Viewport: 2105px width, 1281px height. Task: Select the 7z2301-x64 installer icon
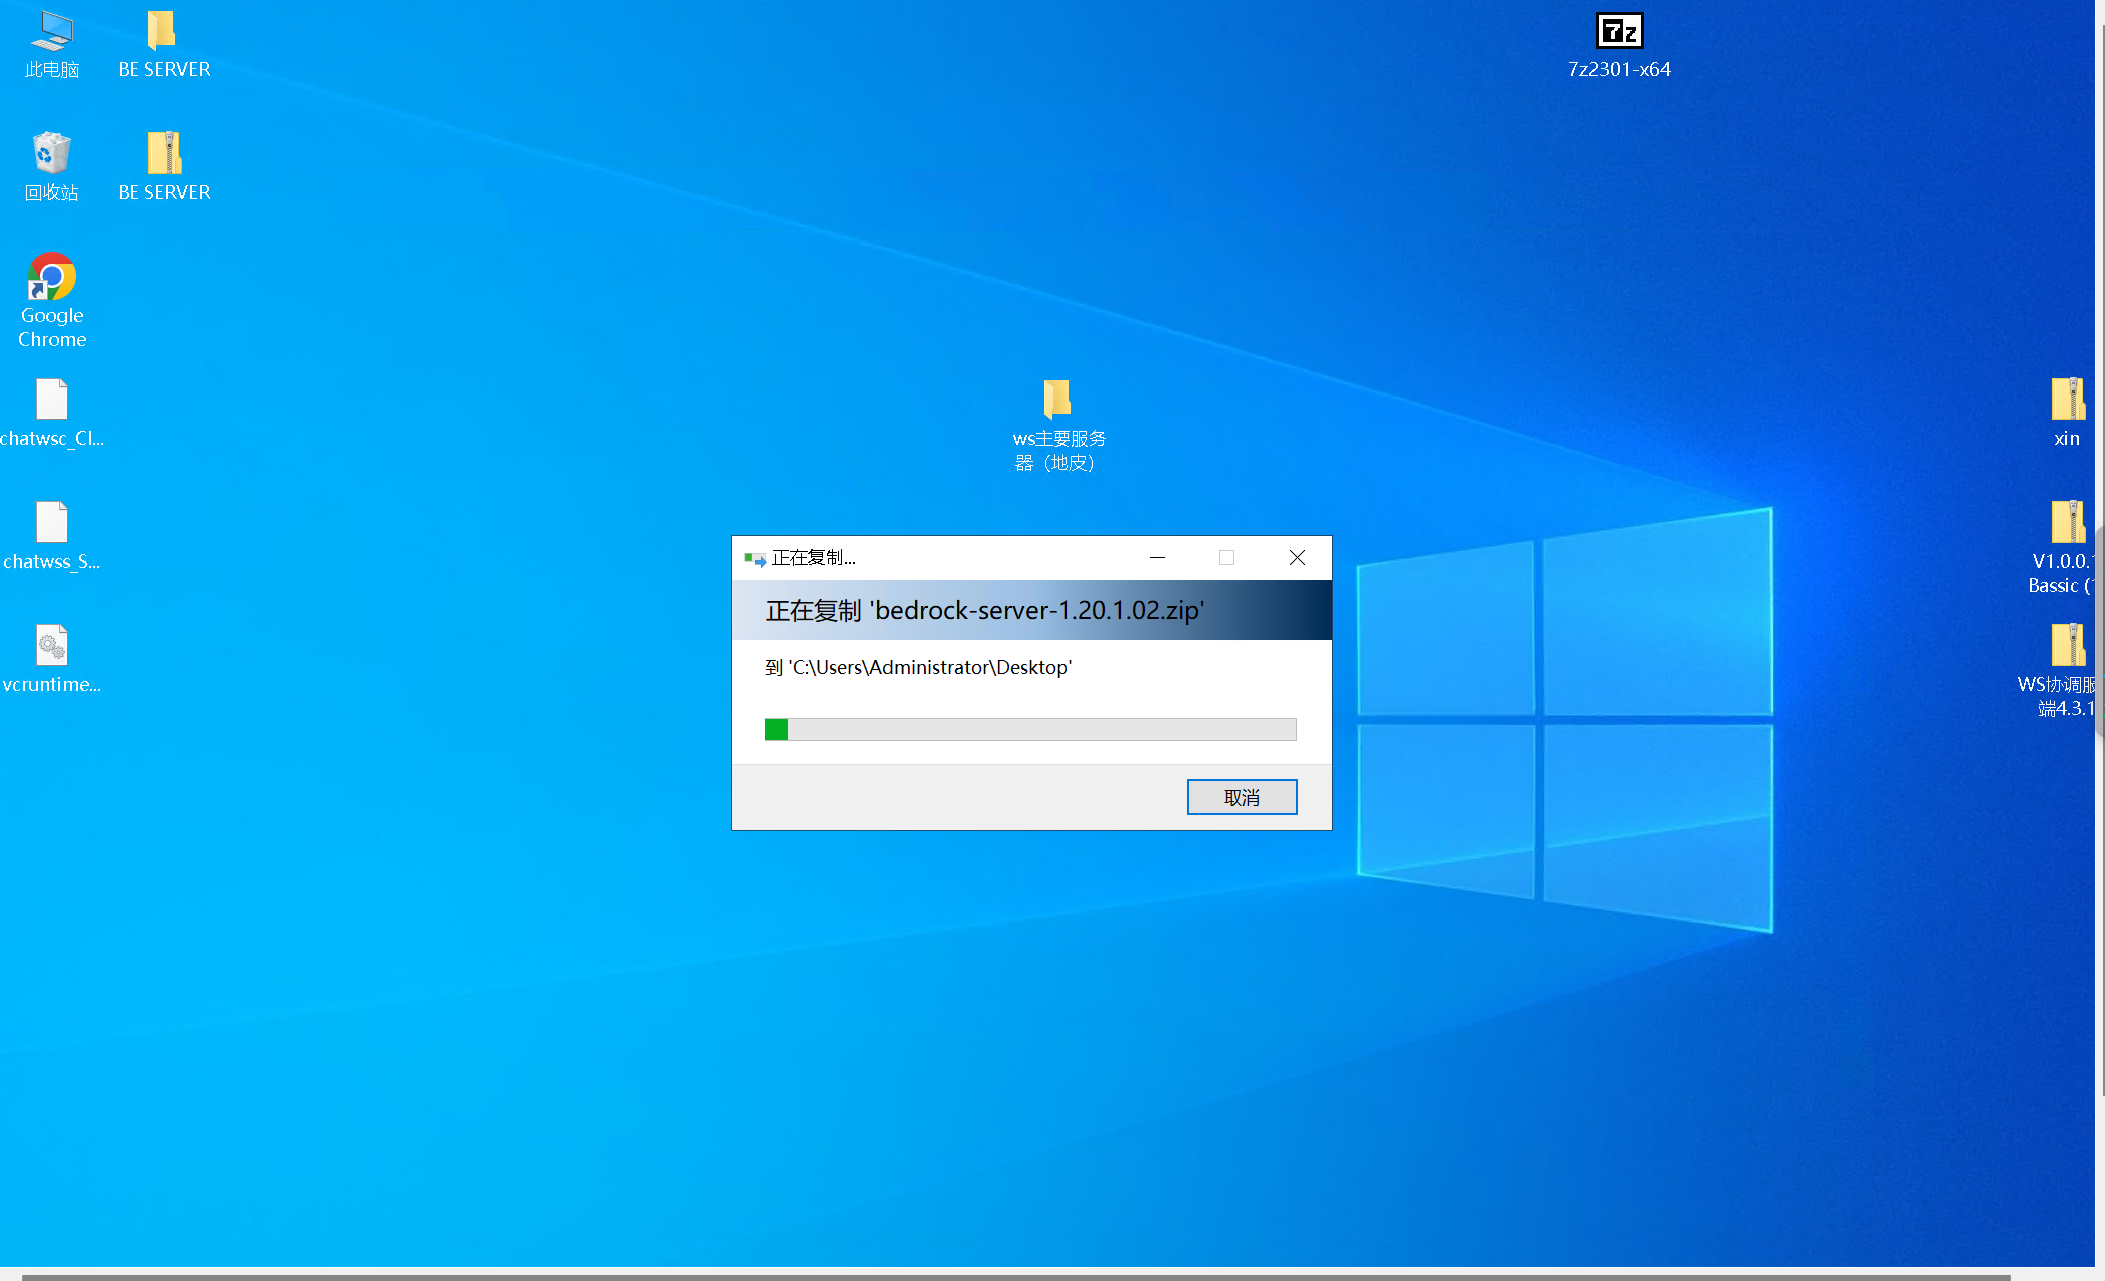click(x=1619, y=32)
